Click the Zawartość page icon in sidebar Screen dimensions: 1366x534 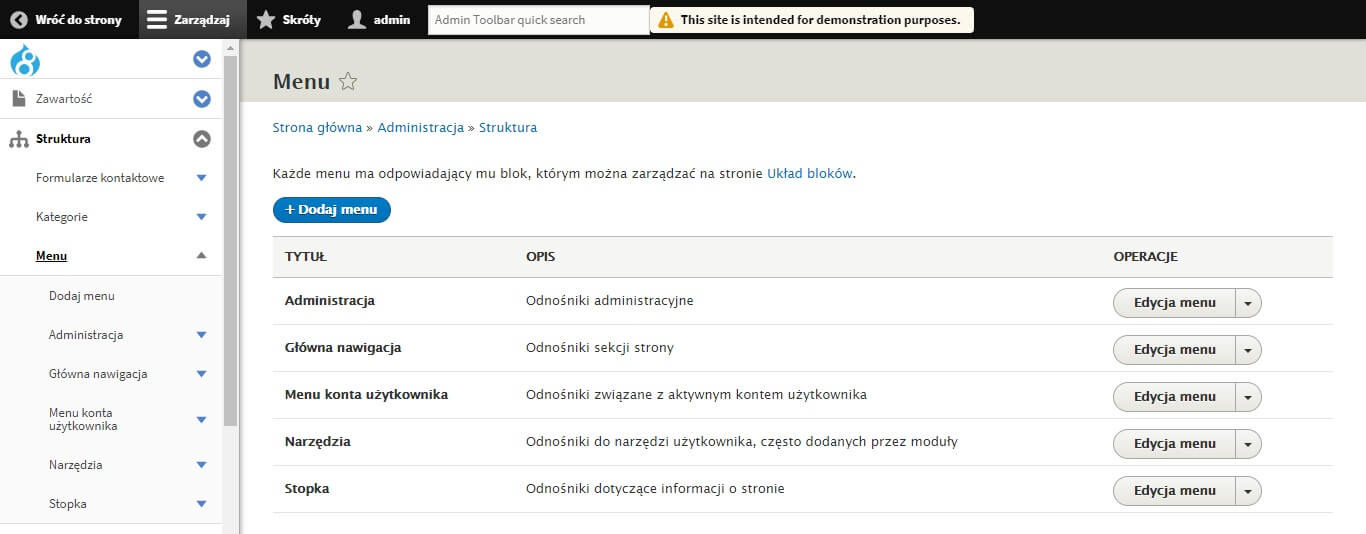coord(19,98)
